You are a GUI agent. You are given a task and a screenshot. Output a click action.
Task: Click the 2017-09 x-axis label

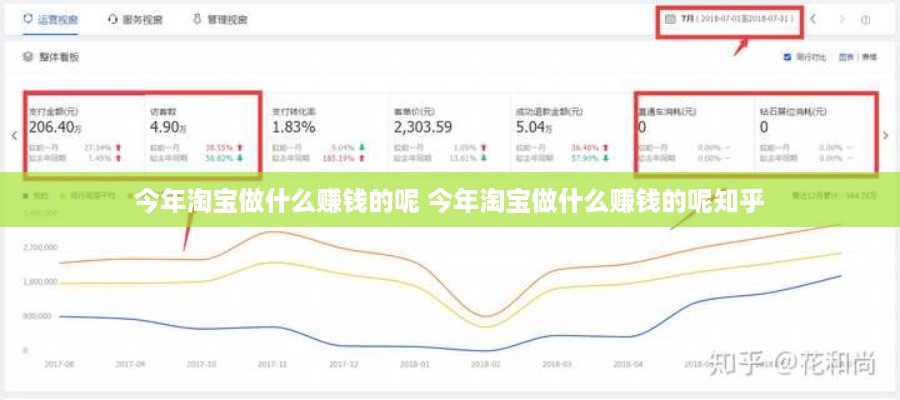[x=130, y=364]
